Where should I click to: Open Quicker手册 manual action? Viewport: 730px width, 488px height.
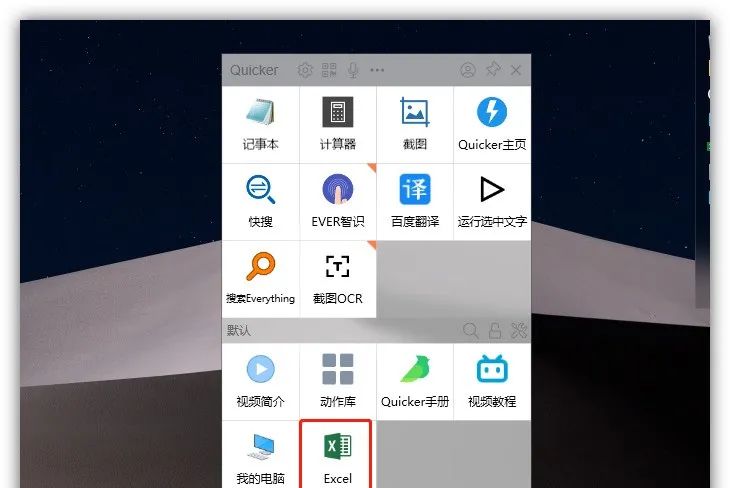pos(415,382)
